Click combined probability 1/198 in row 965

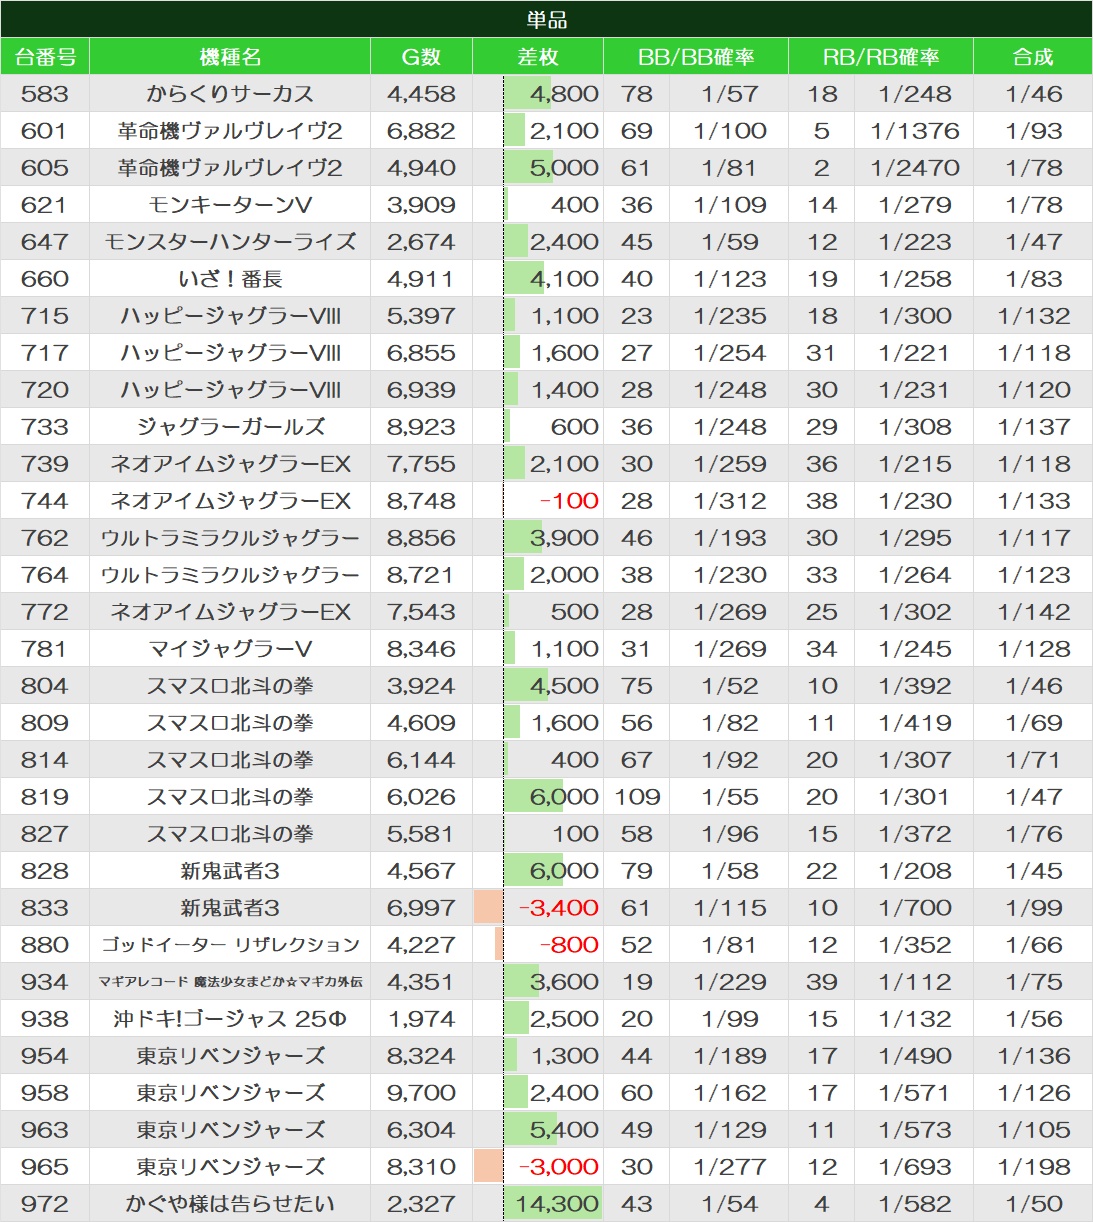click(x=1033, y=1167)
